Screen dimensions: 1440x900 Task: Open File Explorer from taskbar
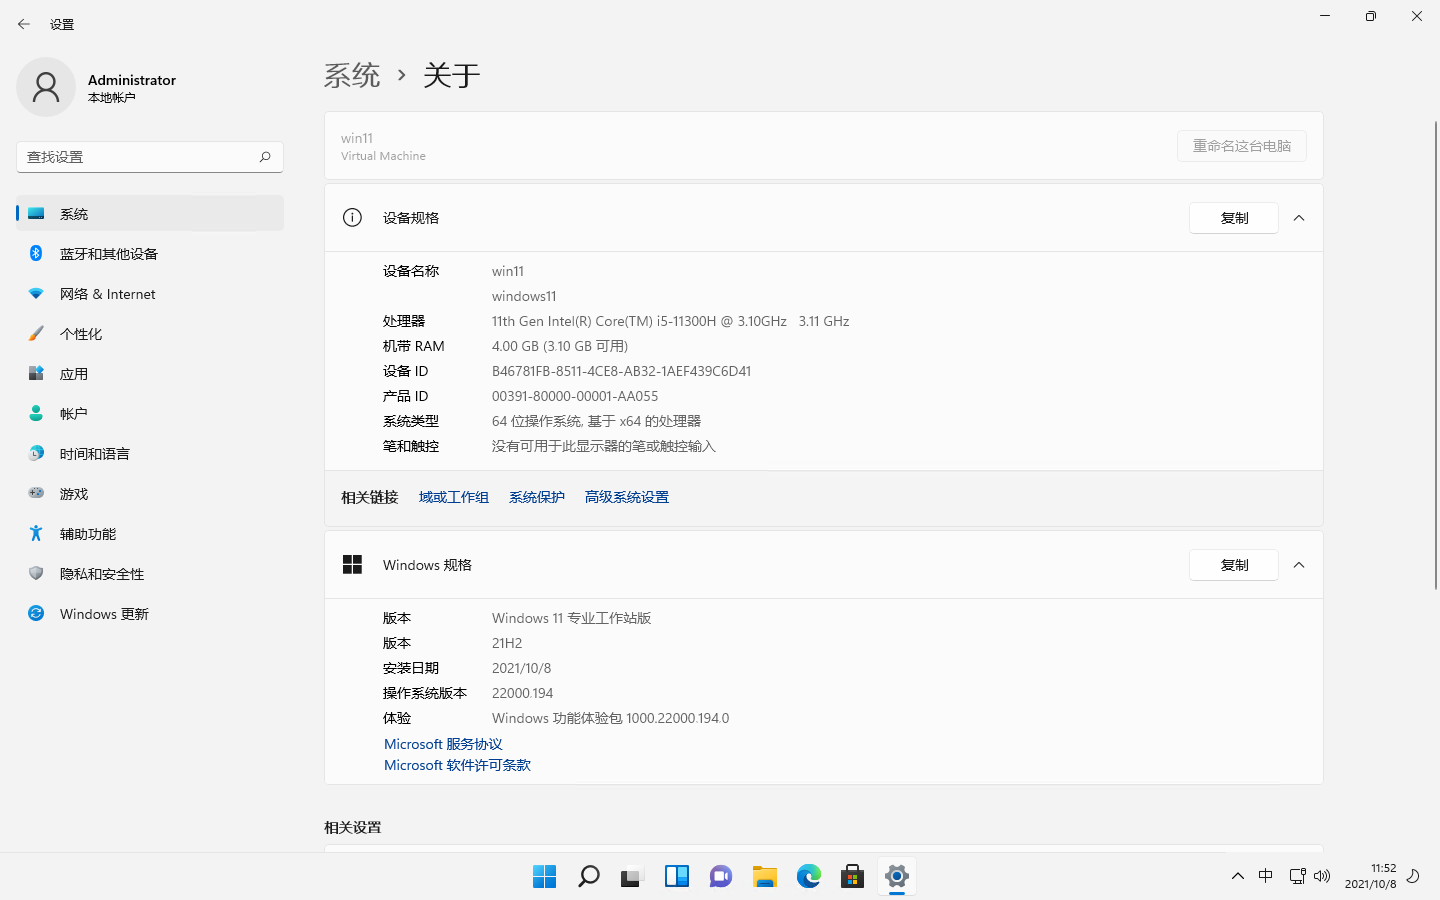coord(765,877)
